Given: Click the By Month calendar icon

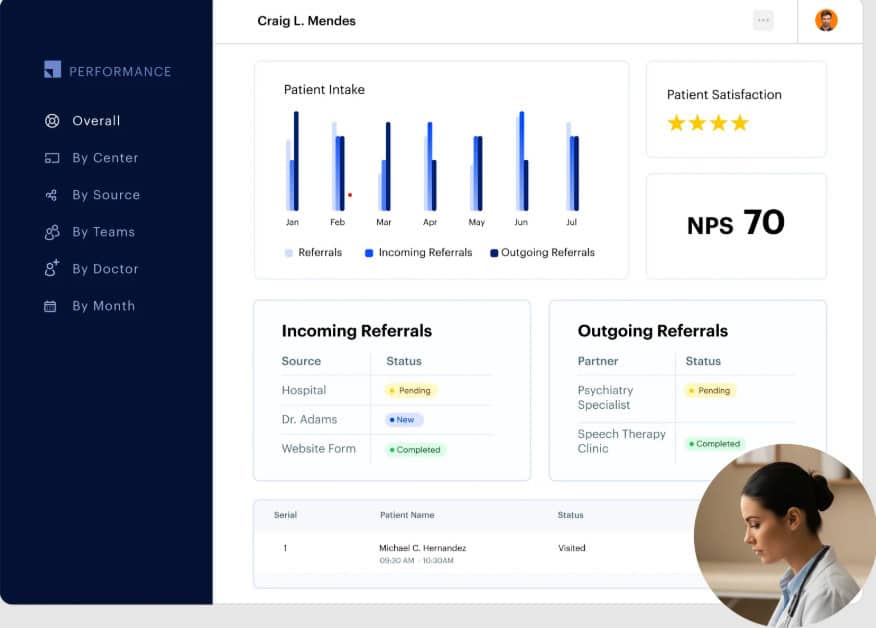Looking at the screenshot, I should pyautogui.click(x=51, y=306).
